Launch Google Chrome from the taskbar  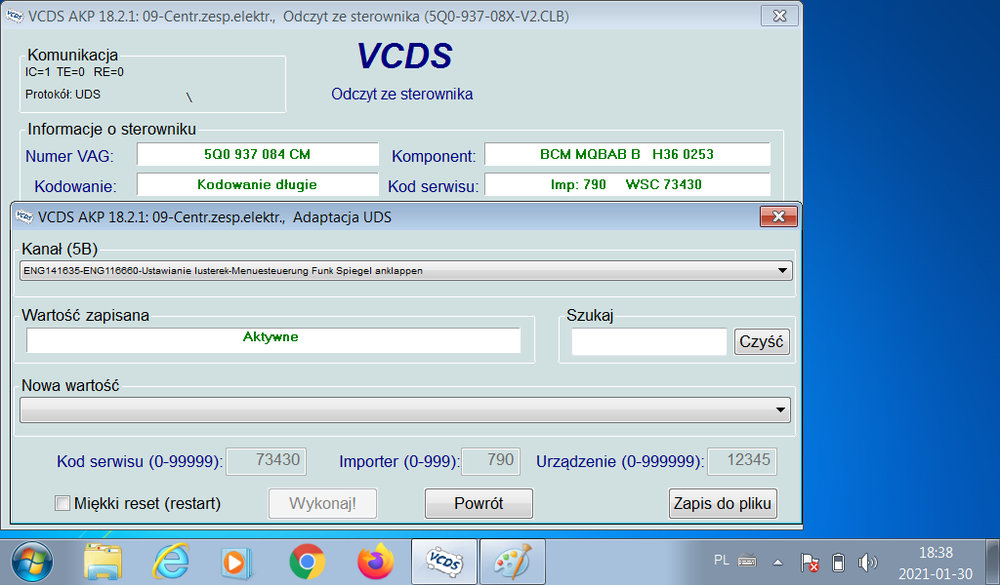306,562
